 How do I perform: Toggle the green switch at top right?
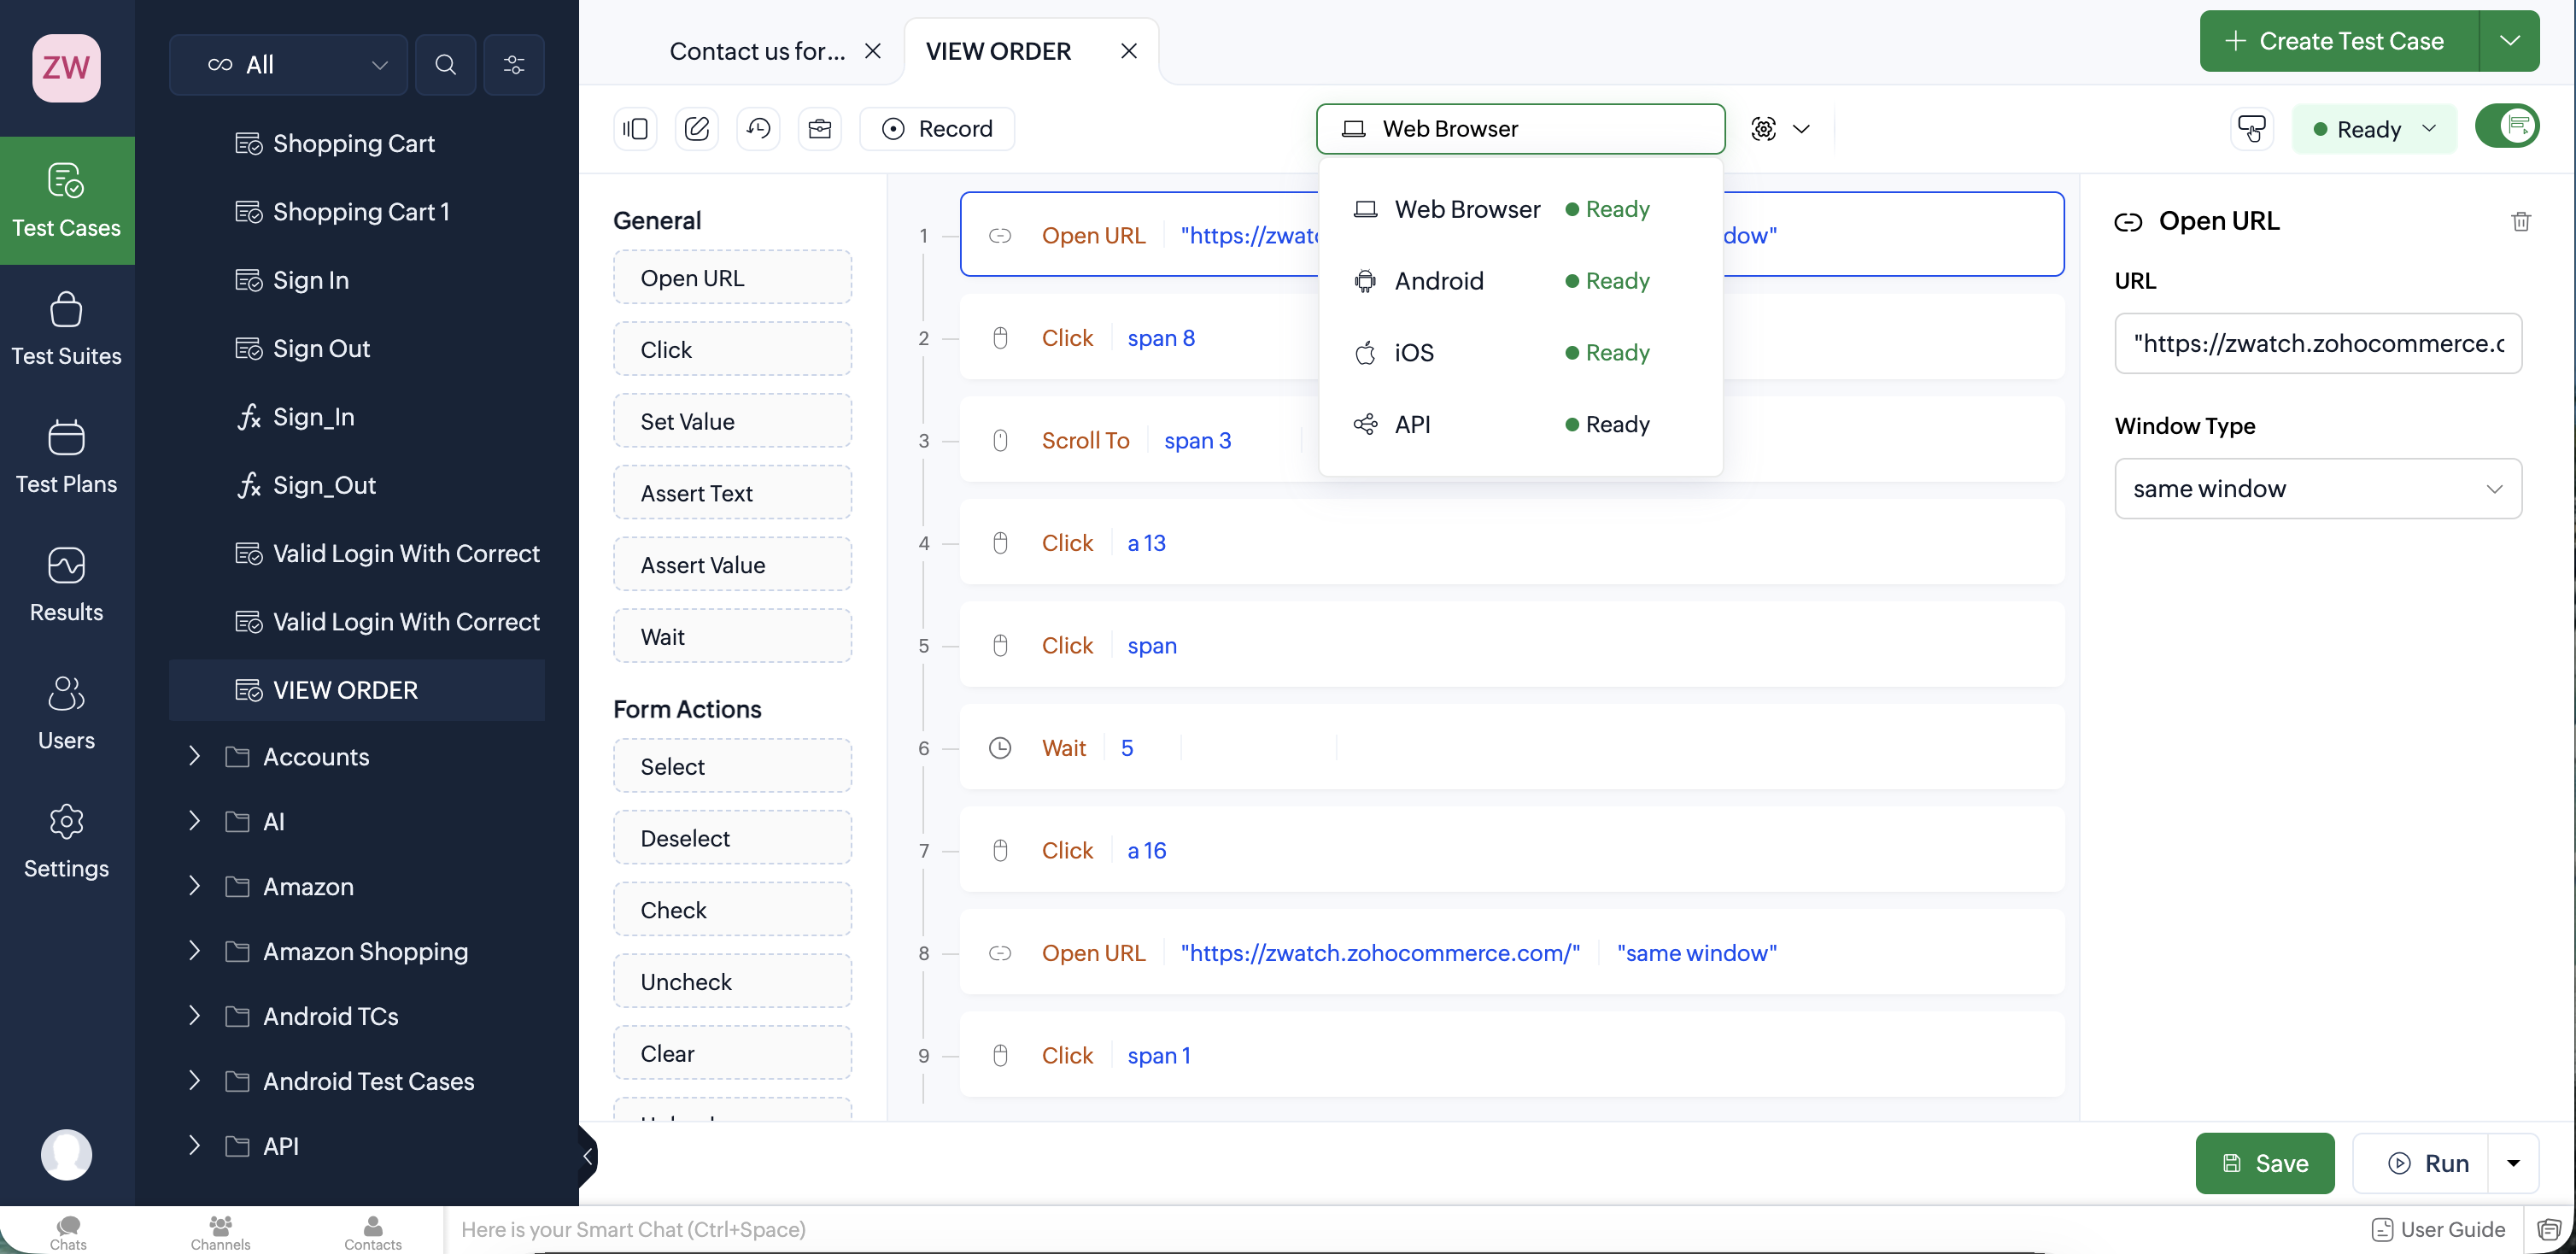[x=2506, y=127]
